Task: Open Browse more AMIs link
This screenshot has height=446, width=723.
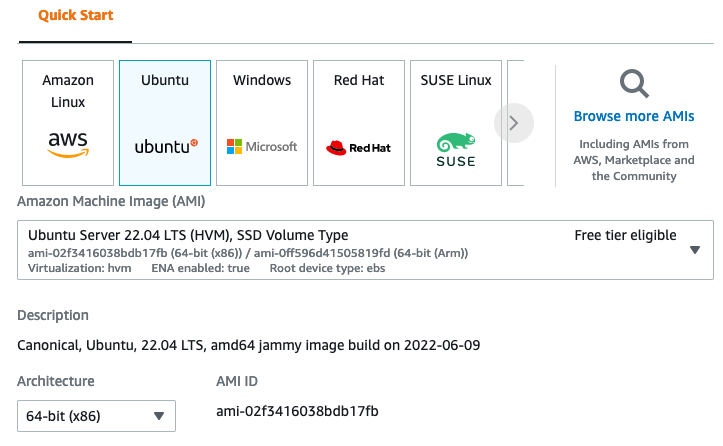Action: (x=634, y=116)
